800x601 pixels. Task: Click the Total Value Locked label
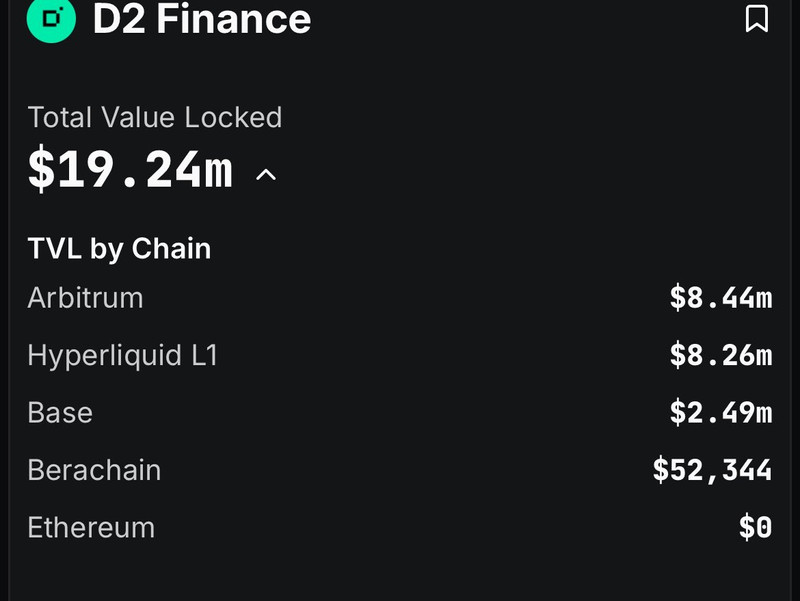(x=155, y=117)
